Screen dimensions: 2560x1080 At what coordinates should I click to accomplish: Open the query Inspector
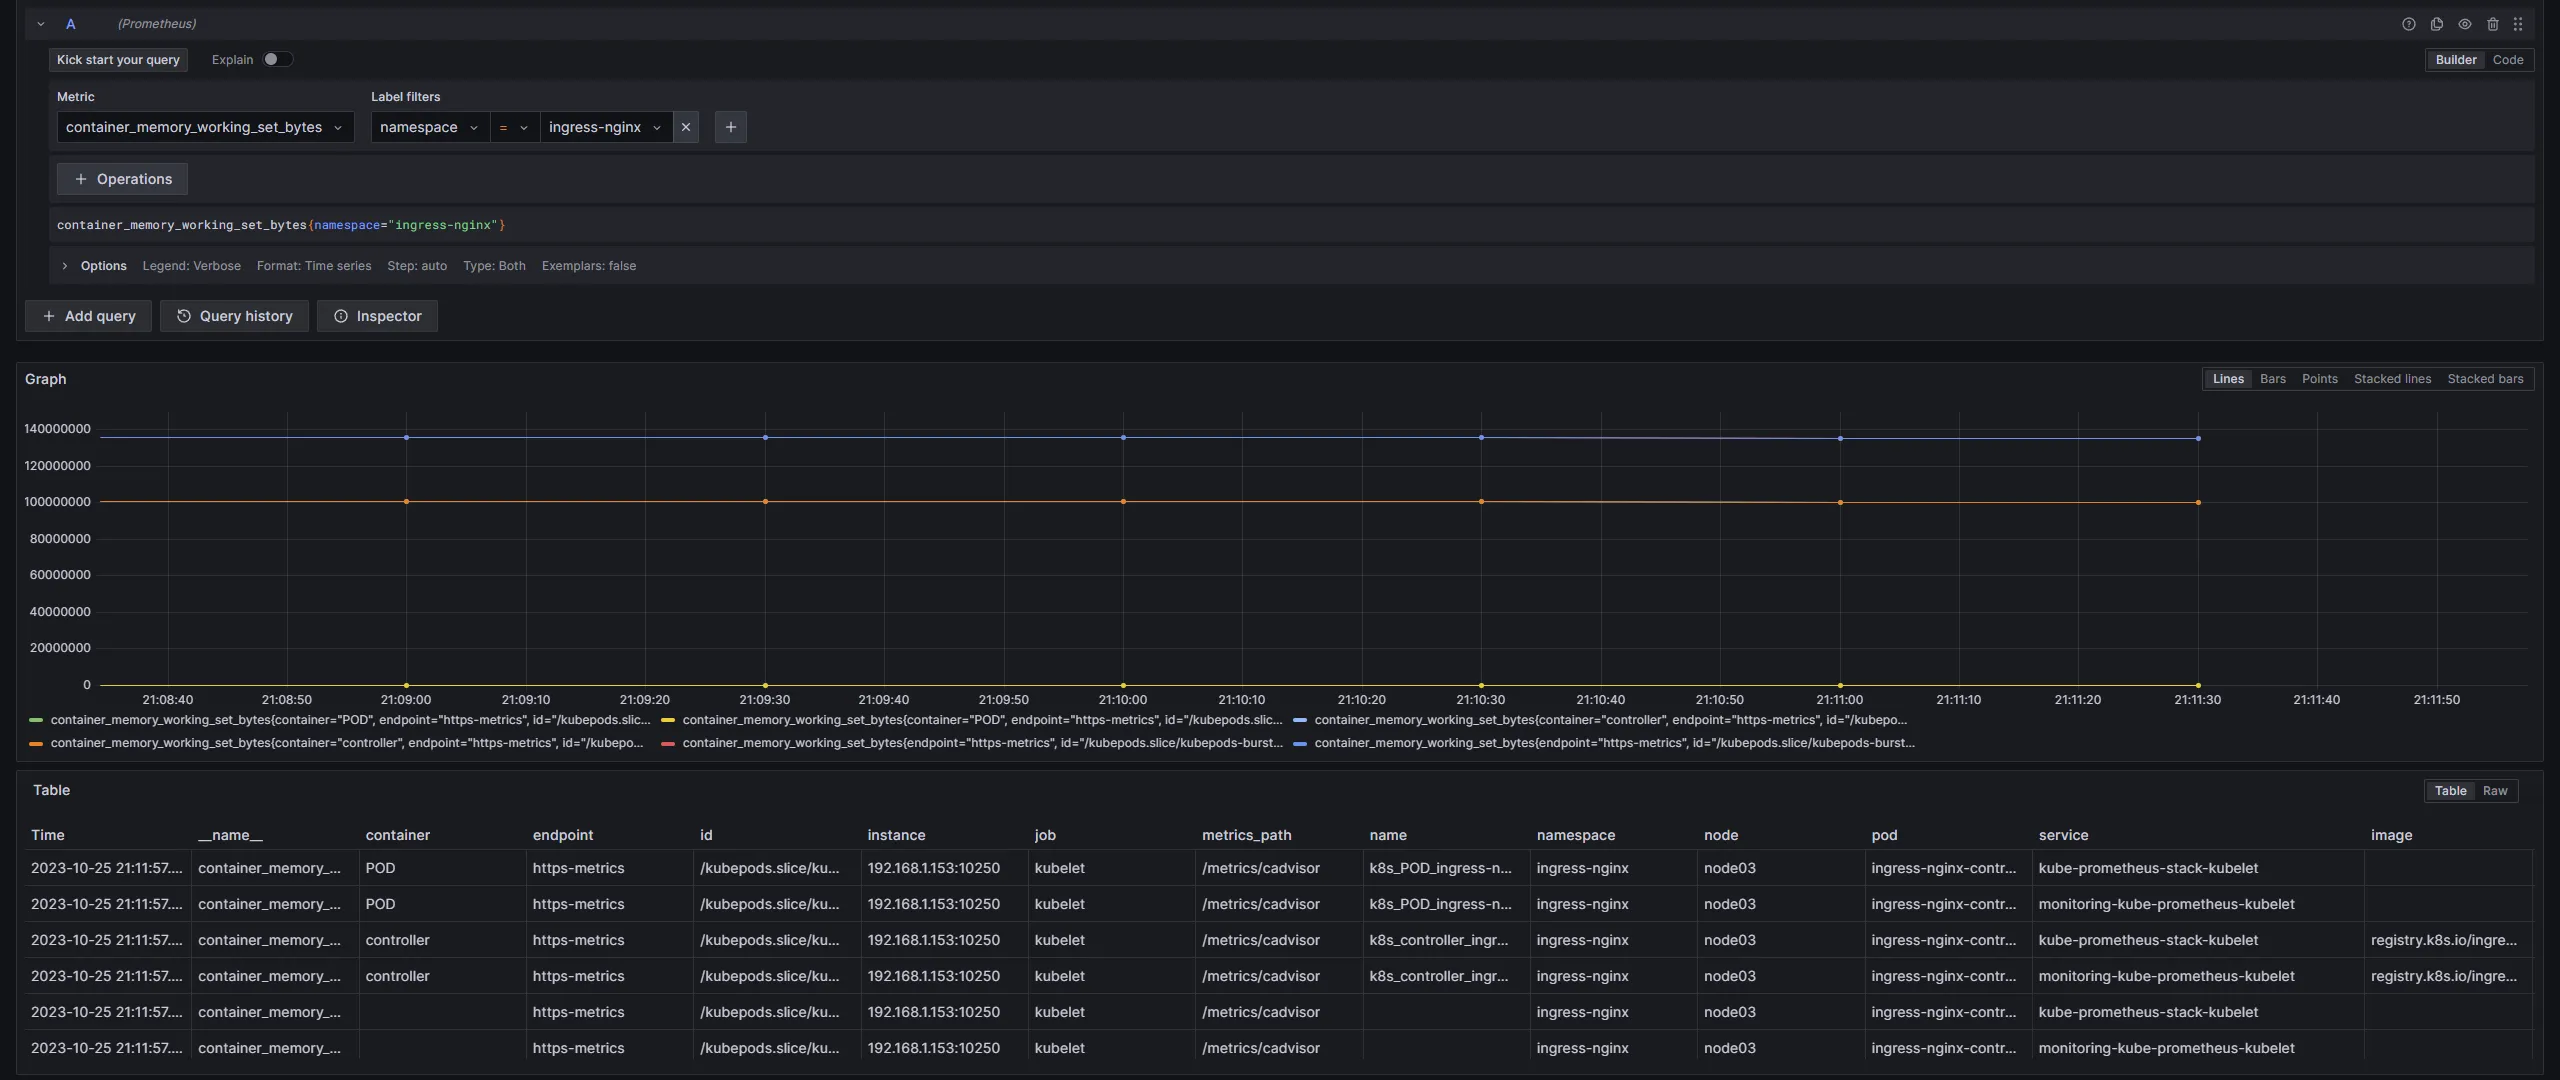377,316
